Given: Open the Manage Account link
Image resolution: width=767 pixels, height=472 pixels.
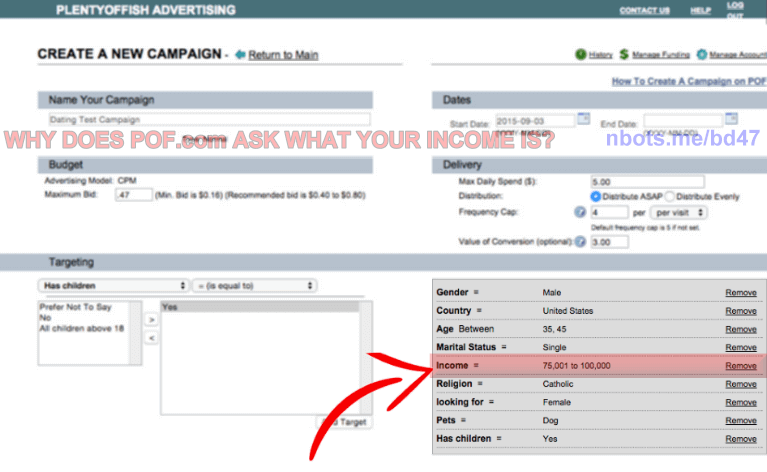Looking at the screenshot, I should [x=738, y=55].
